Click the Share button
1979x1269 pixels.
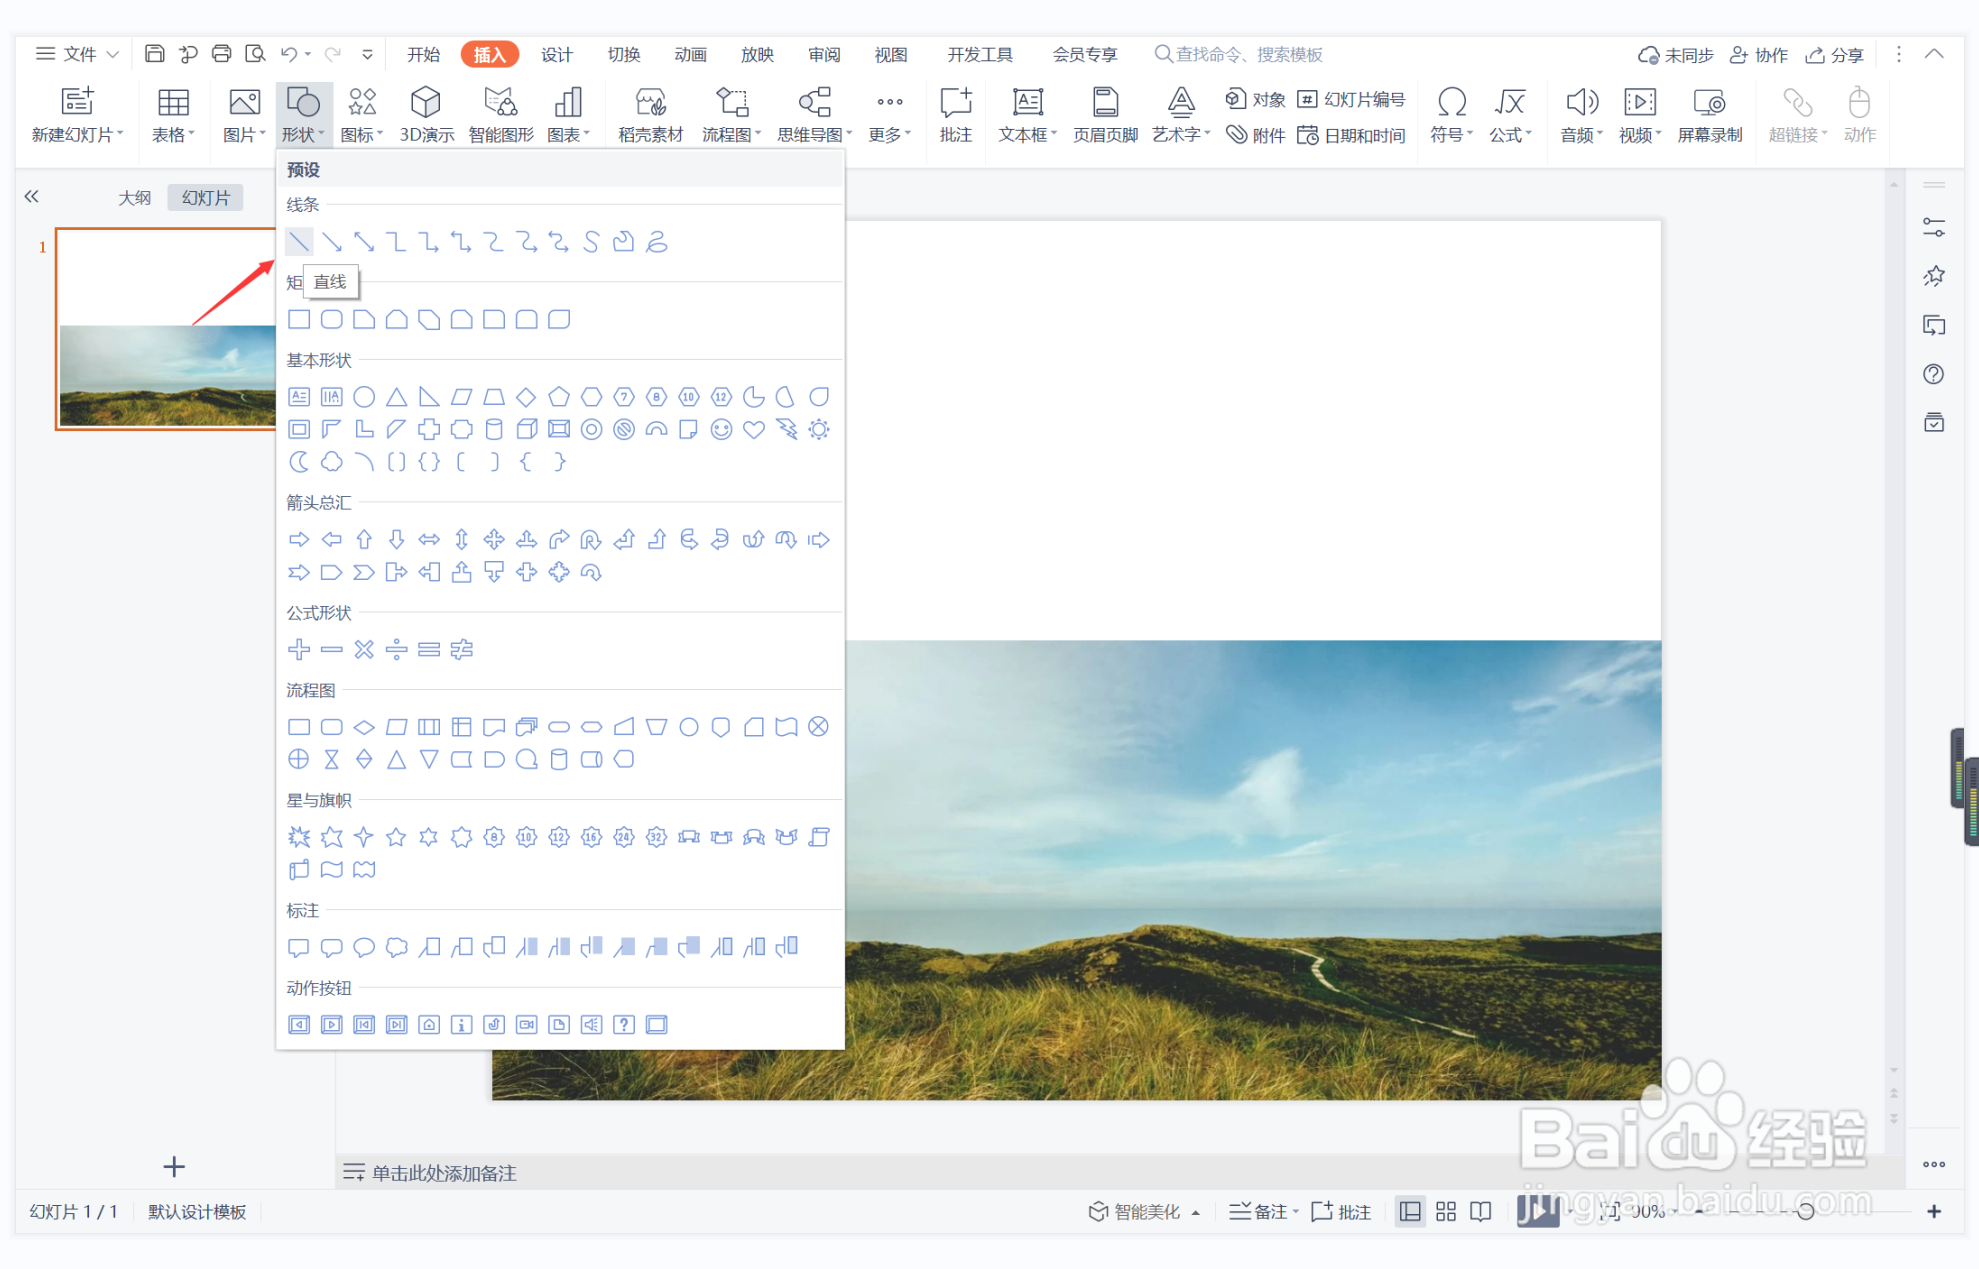pyautogui.click(x=1835, y=54)
